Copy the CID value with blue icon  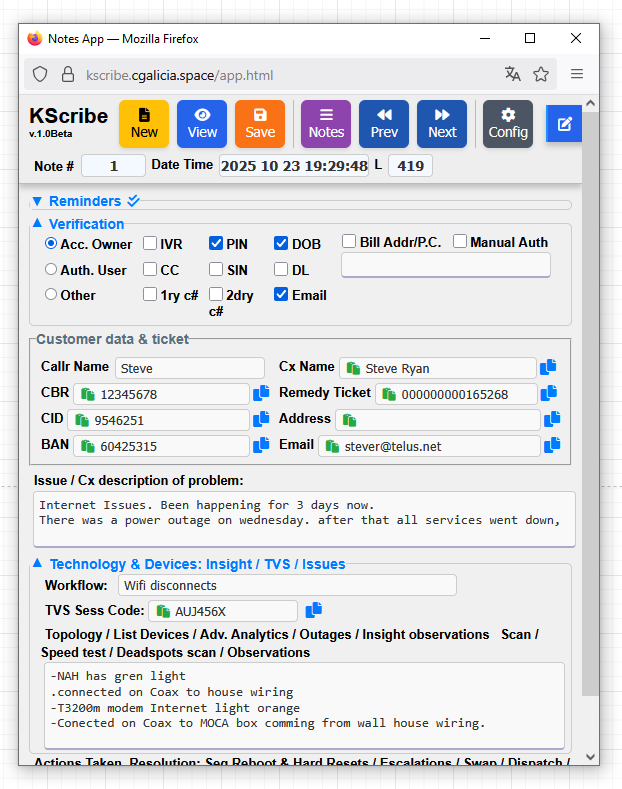[261, 419]
